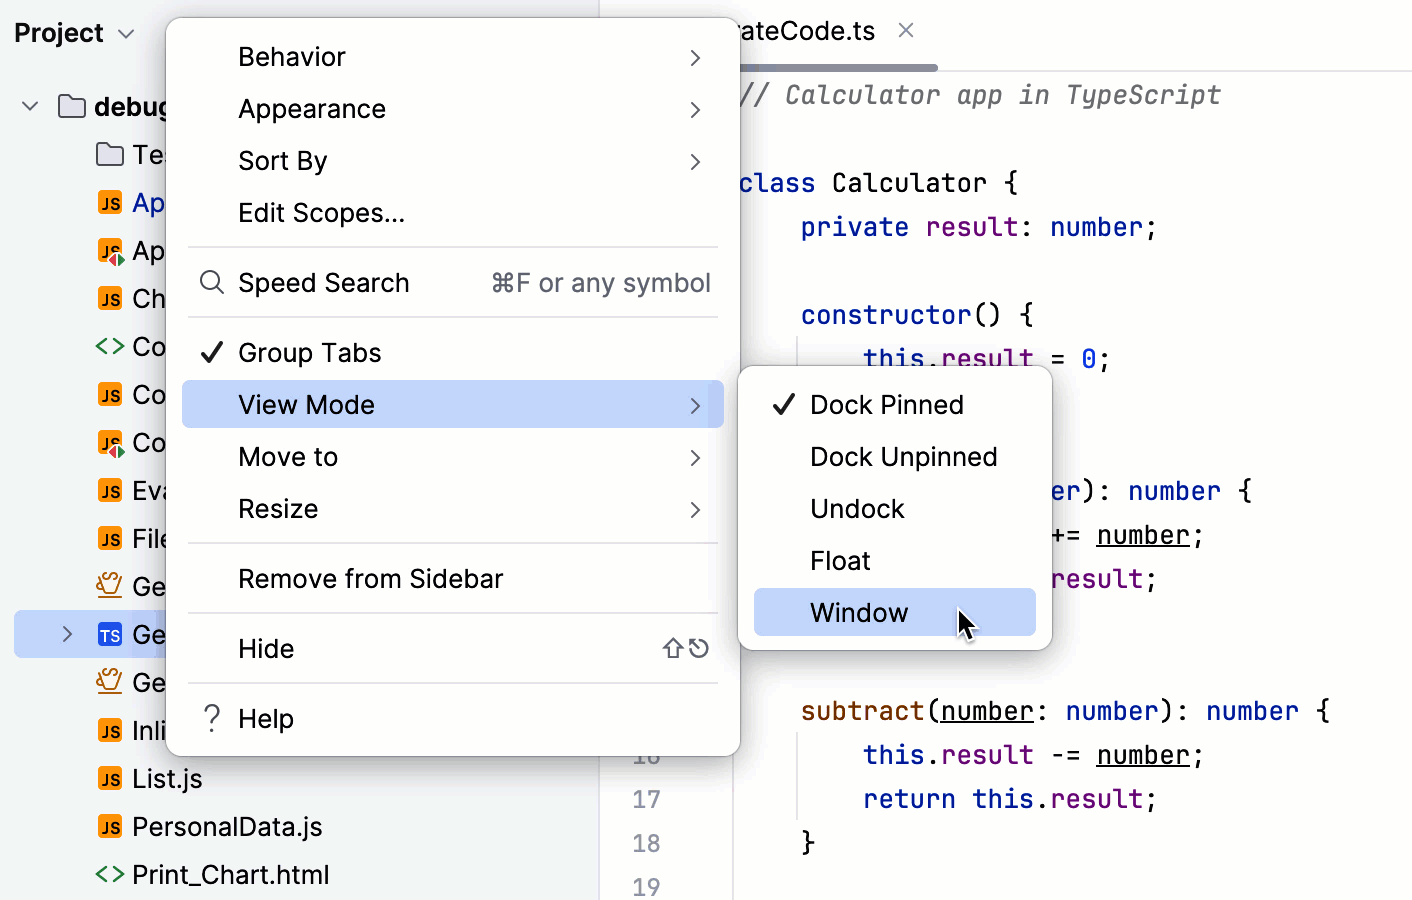
Task: Choose Dock Unpinned view mode
Action: [x=903, y=457]
